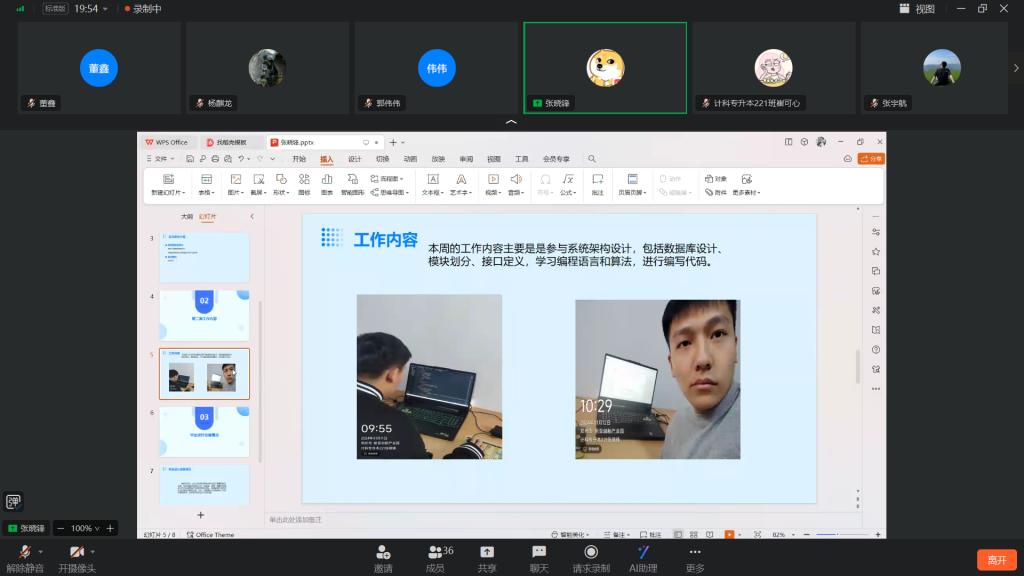Expand camera options arrow beside 开摄像头
The width and height of the screenshot is (1024, 576).
point(93,551)
